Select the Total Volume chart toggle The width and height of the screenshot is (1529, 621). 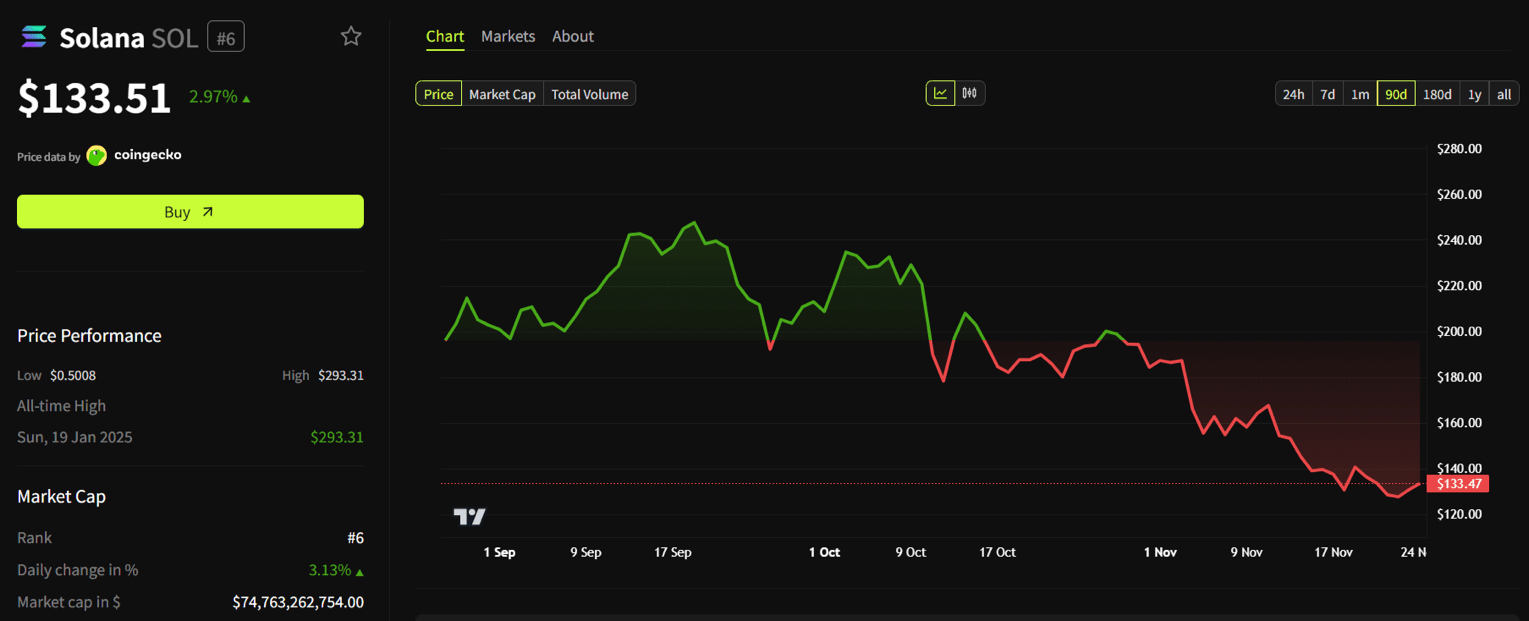click(x=590, y=94)
